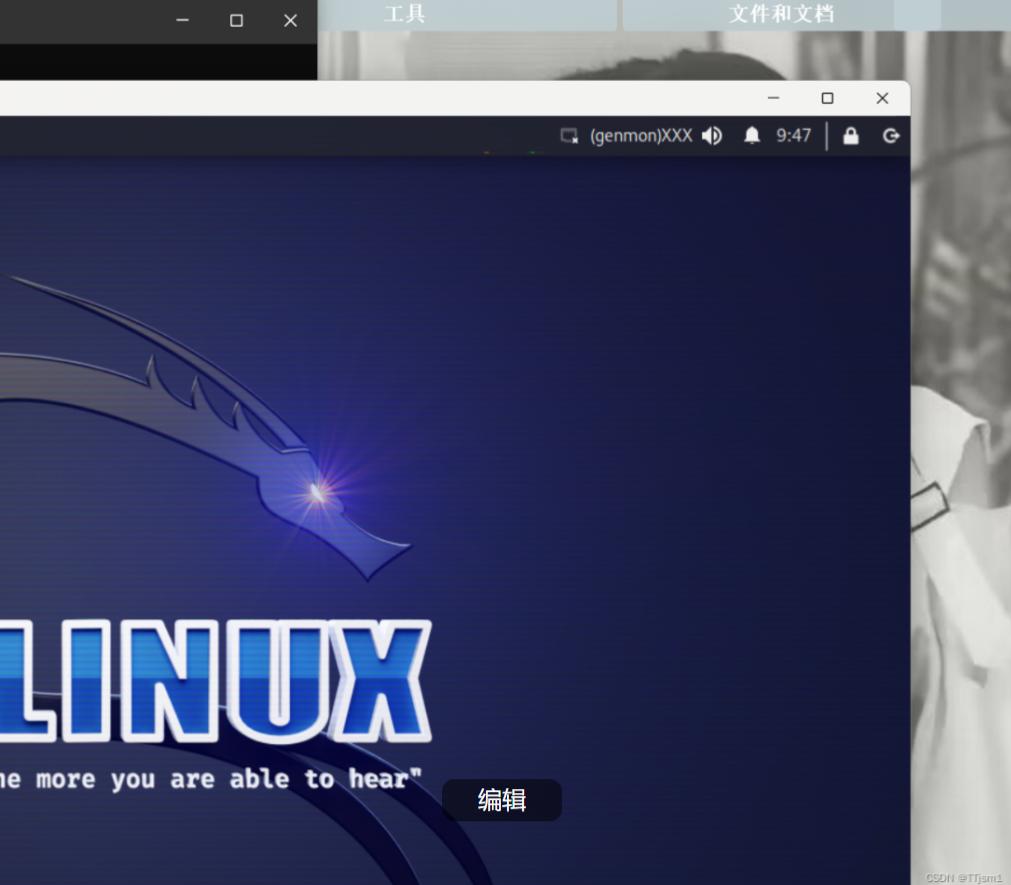The width and height of the screenshot is (1011, 885).
Task: Lock the screen with padlock icon
Action: (x=851, y=136)
